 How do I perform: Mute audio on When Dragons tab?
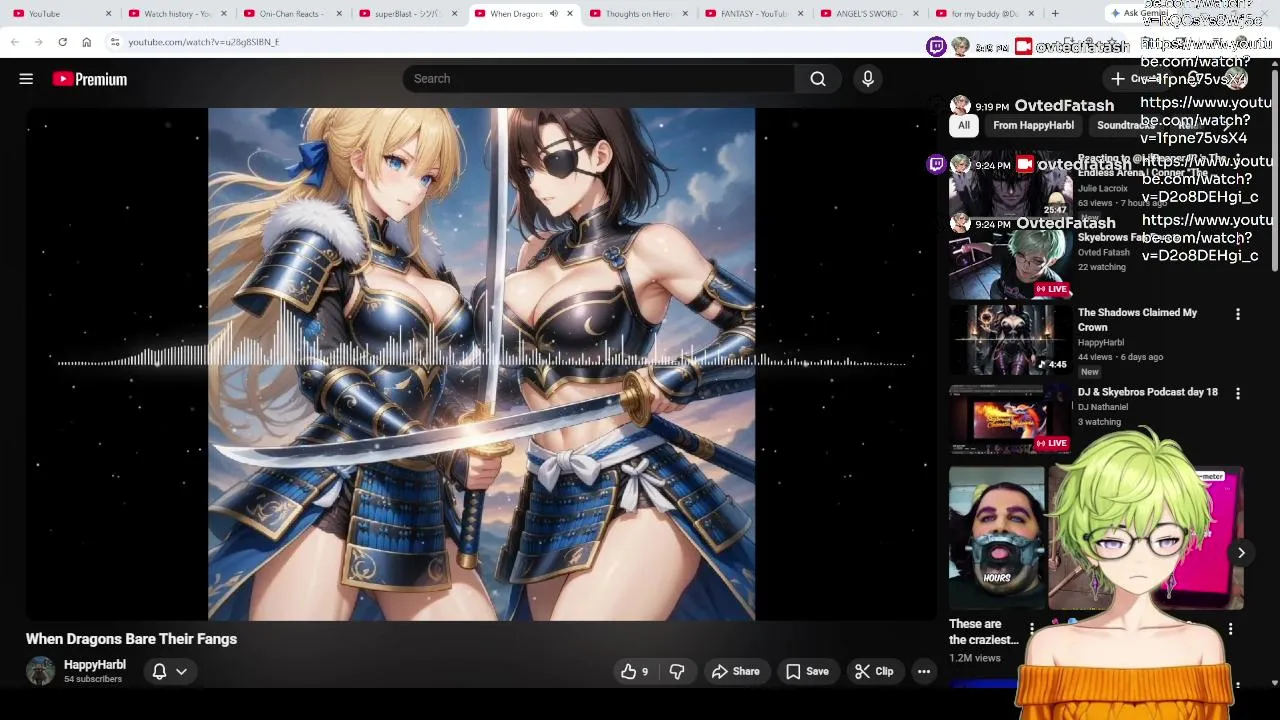click(x=554, y=14)
